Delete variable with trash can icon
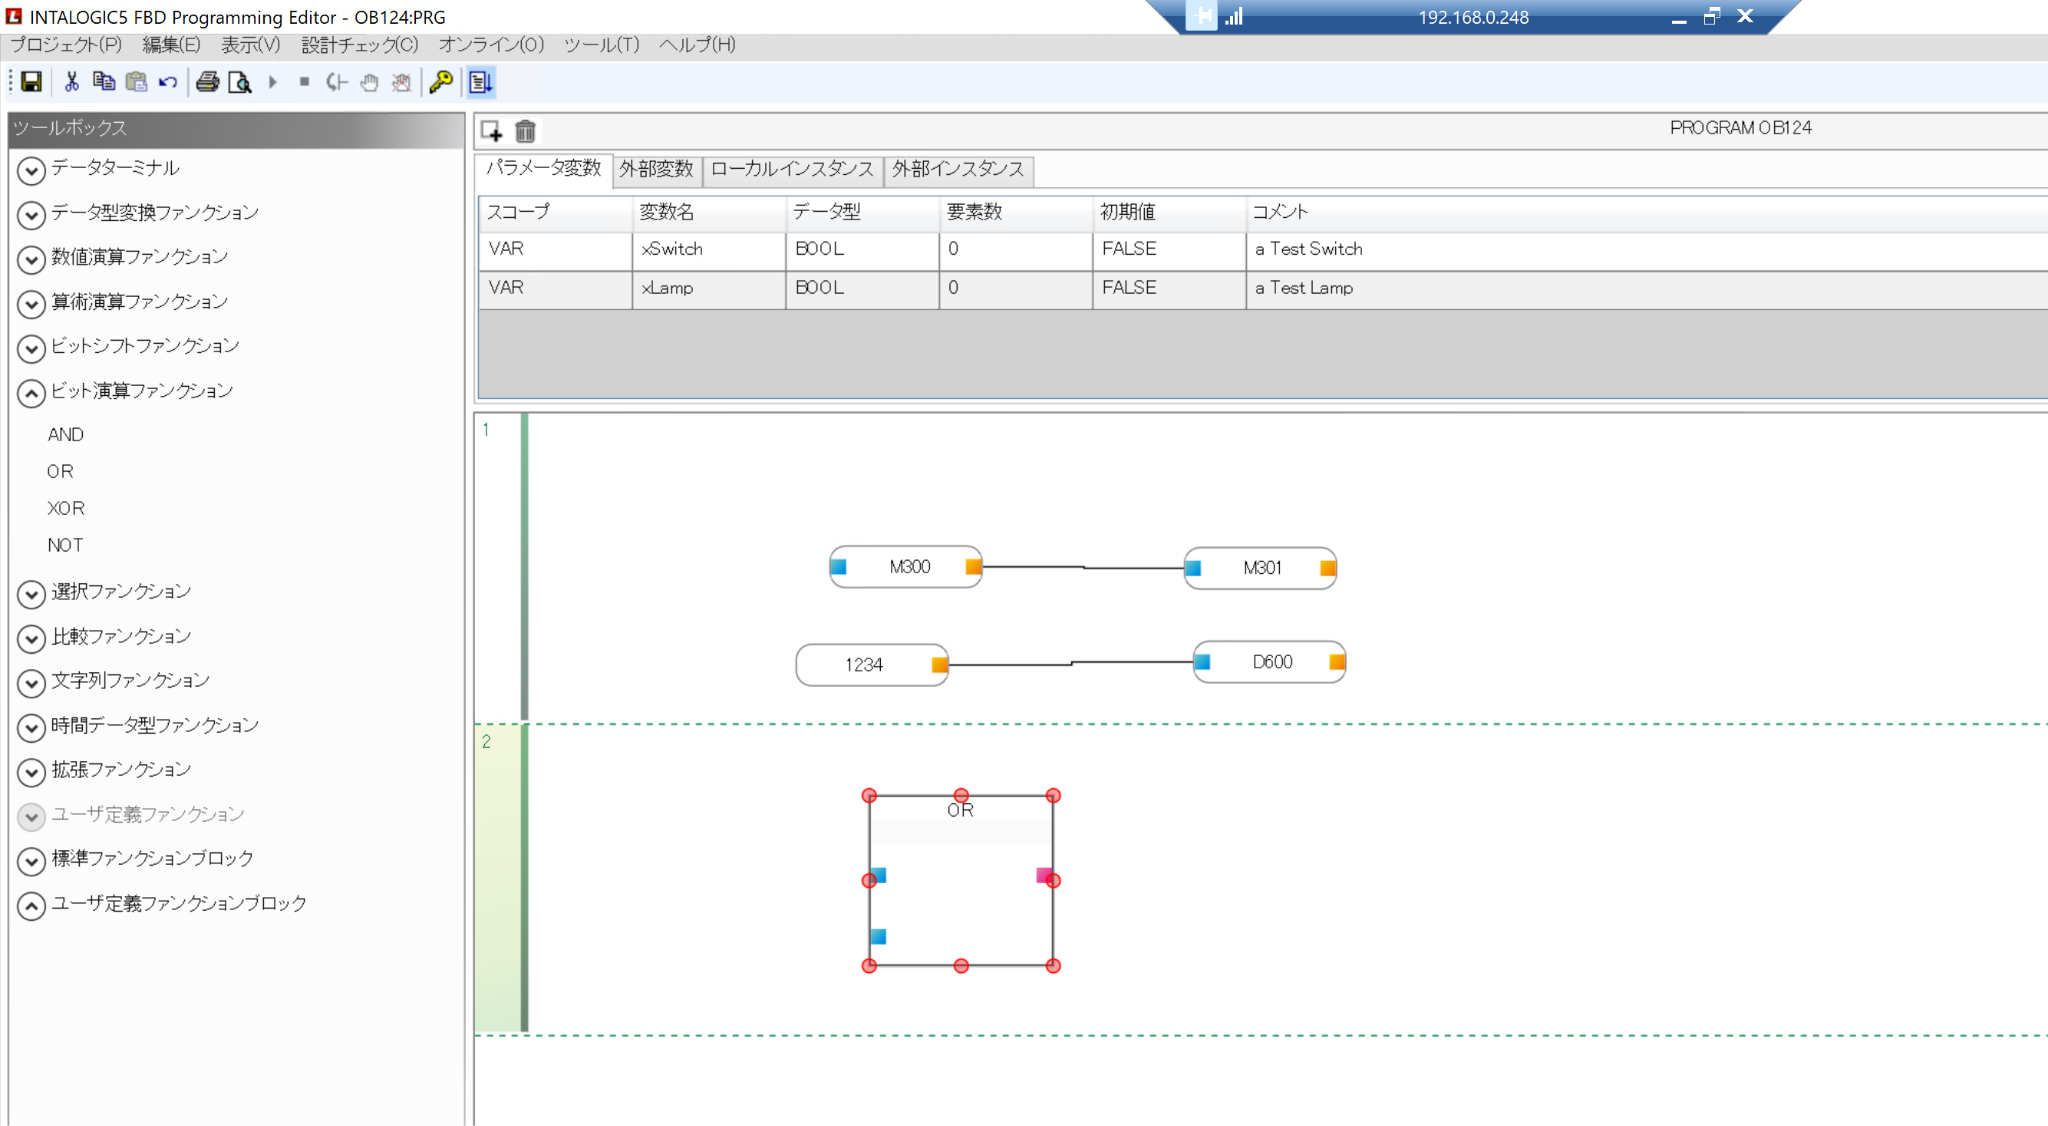The image size is (2048, 1126). pos(525,131)
